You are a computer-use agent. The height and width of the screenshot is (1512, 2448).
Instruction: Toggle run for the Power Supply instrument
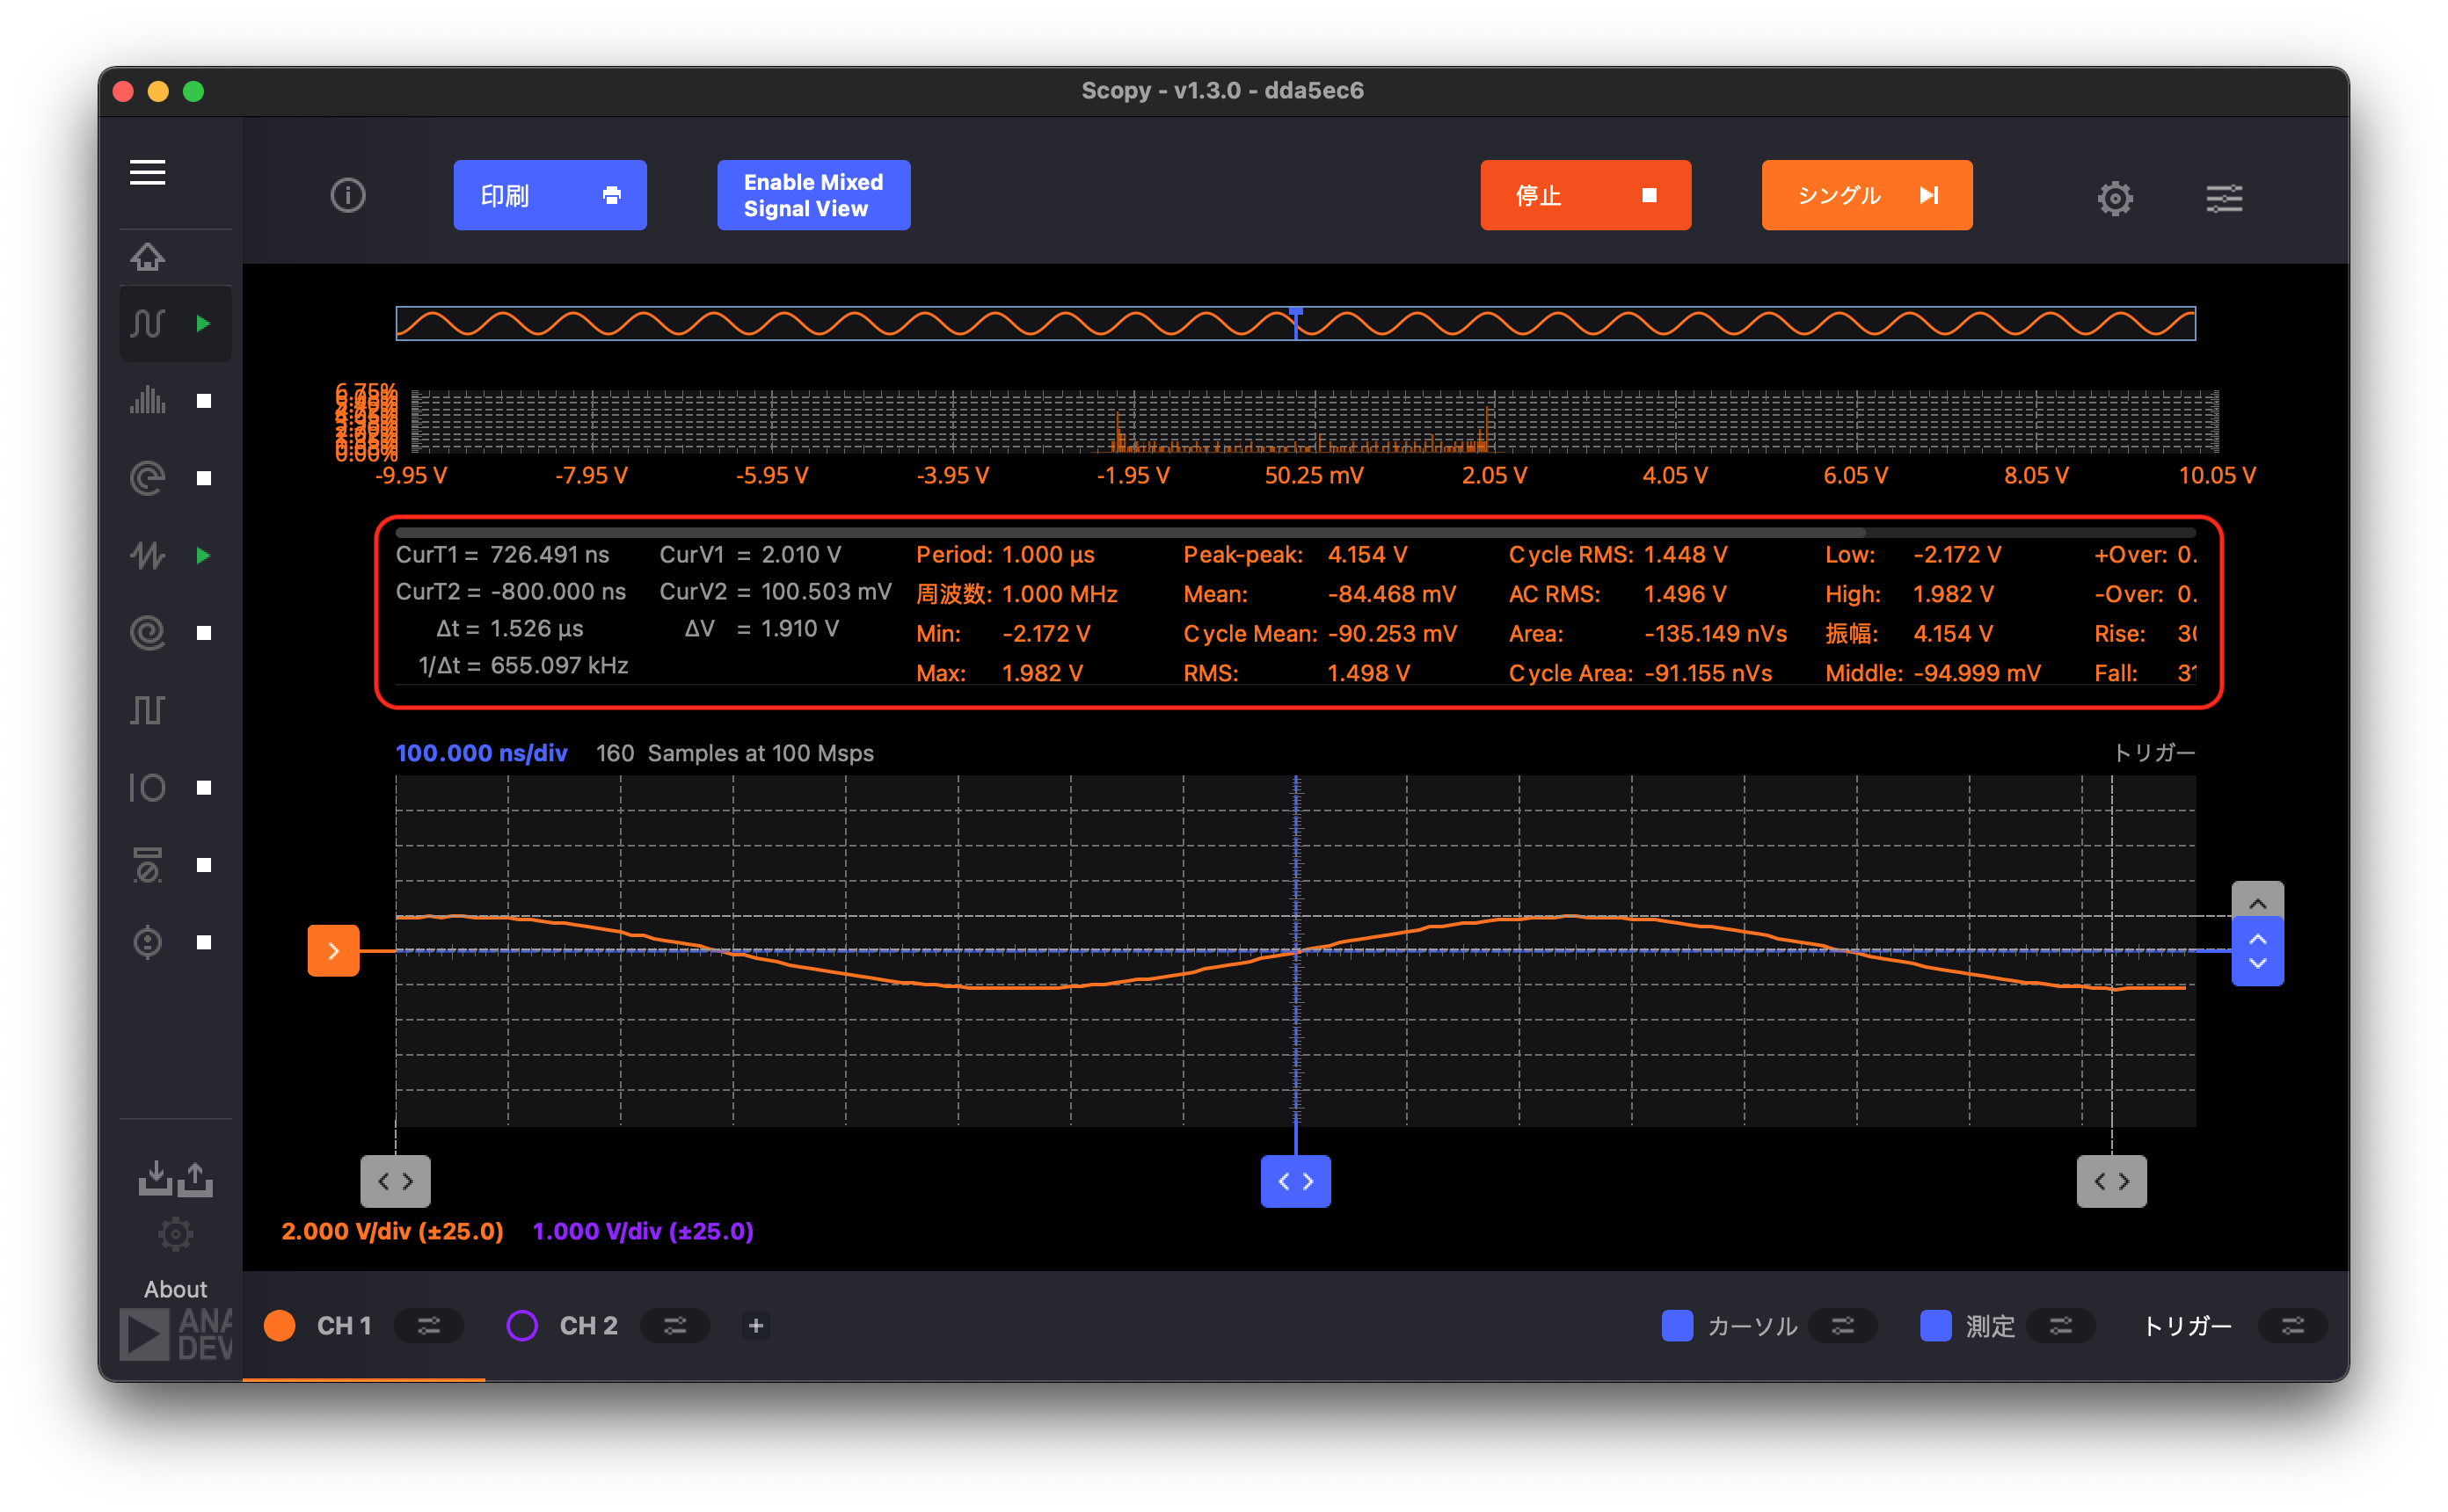[204, 942]
